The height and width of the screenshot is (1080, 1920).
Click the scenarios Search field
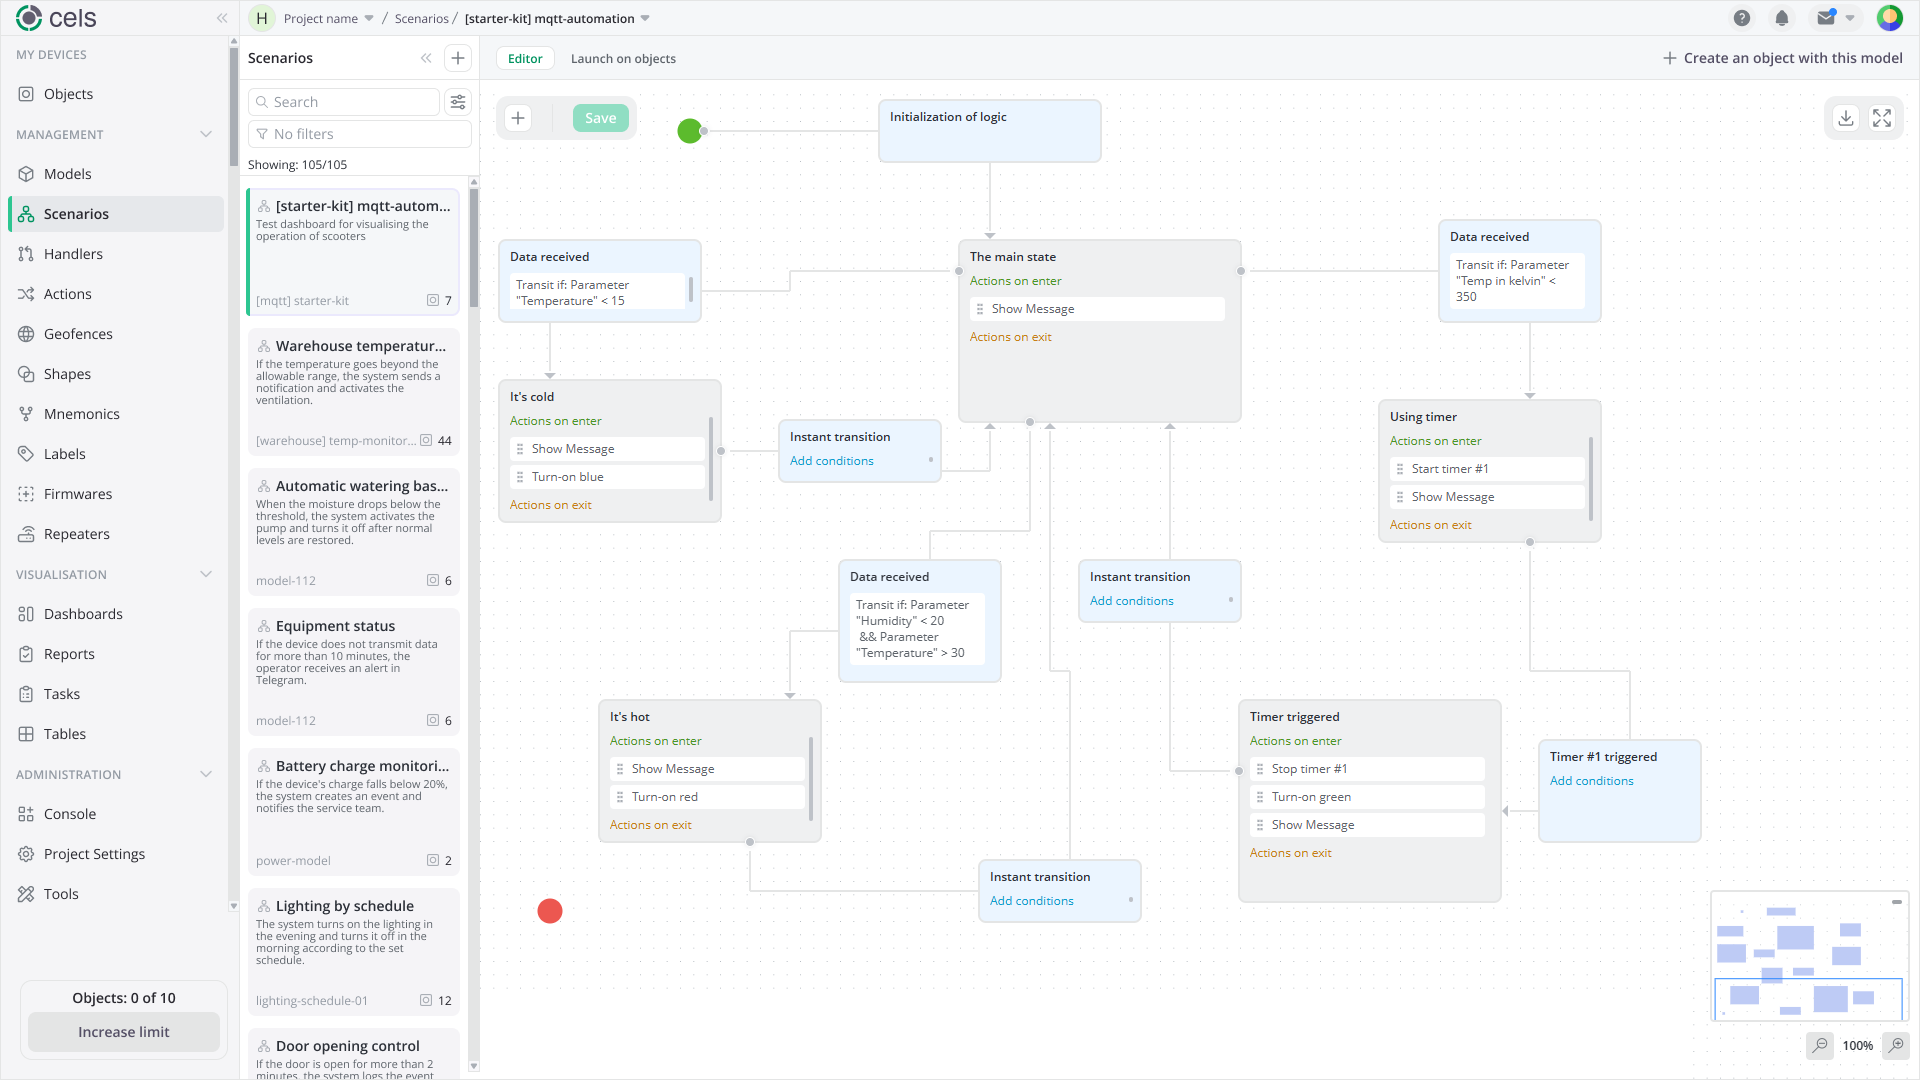tap(344, 102)
